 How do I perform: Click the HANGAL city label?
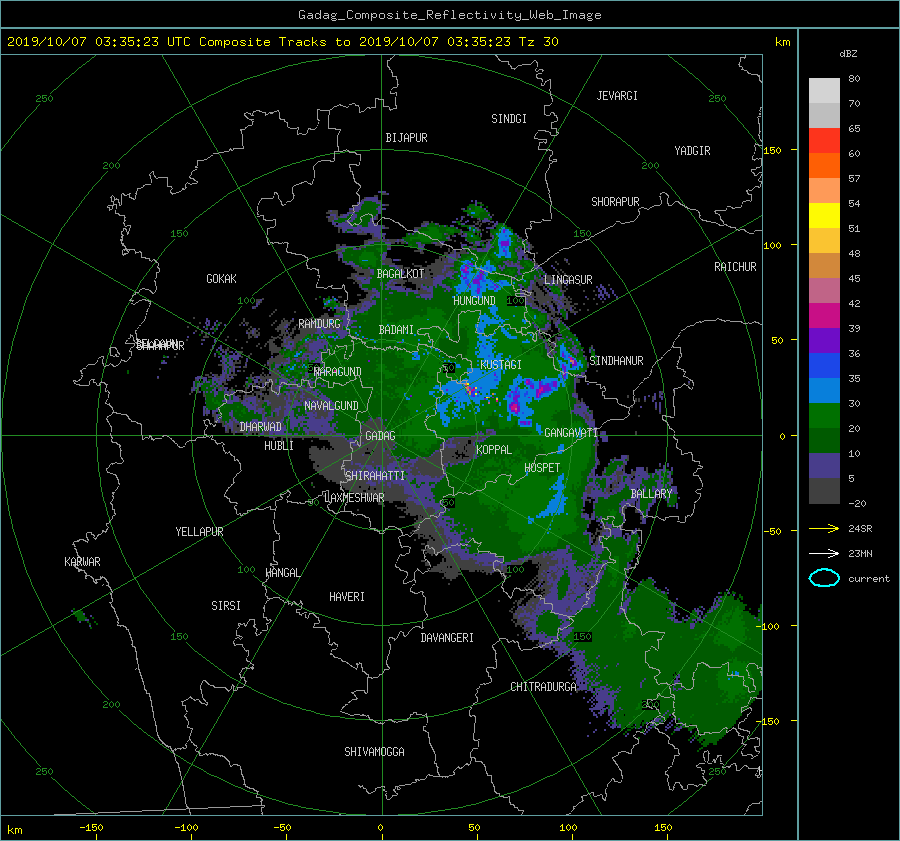coord(282,573)
